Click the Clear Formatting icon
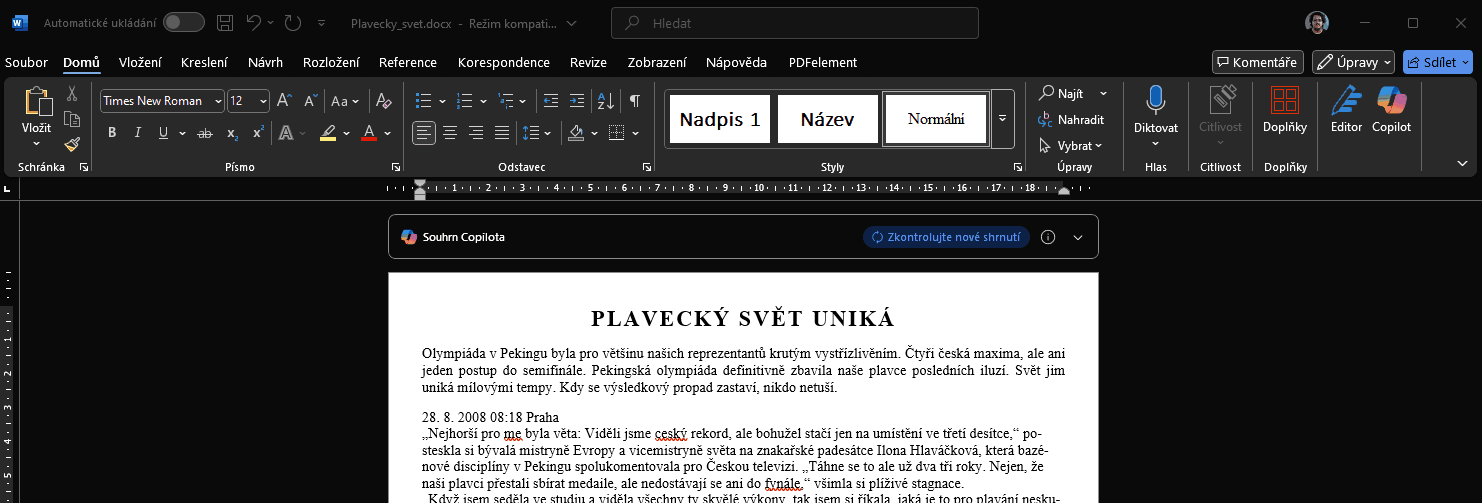This screenshot has width=1482, height=503. 384,101
